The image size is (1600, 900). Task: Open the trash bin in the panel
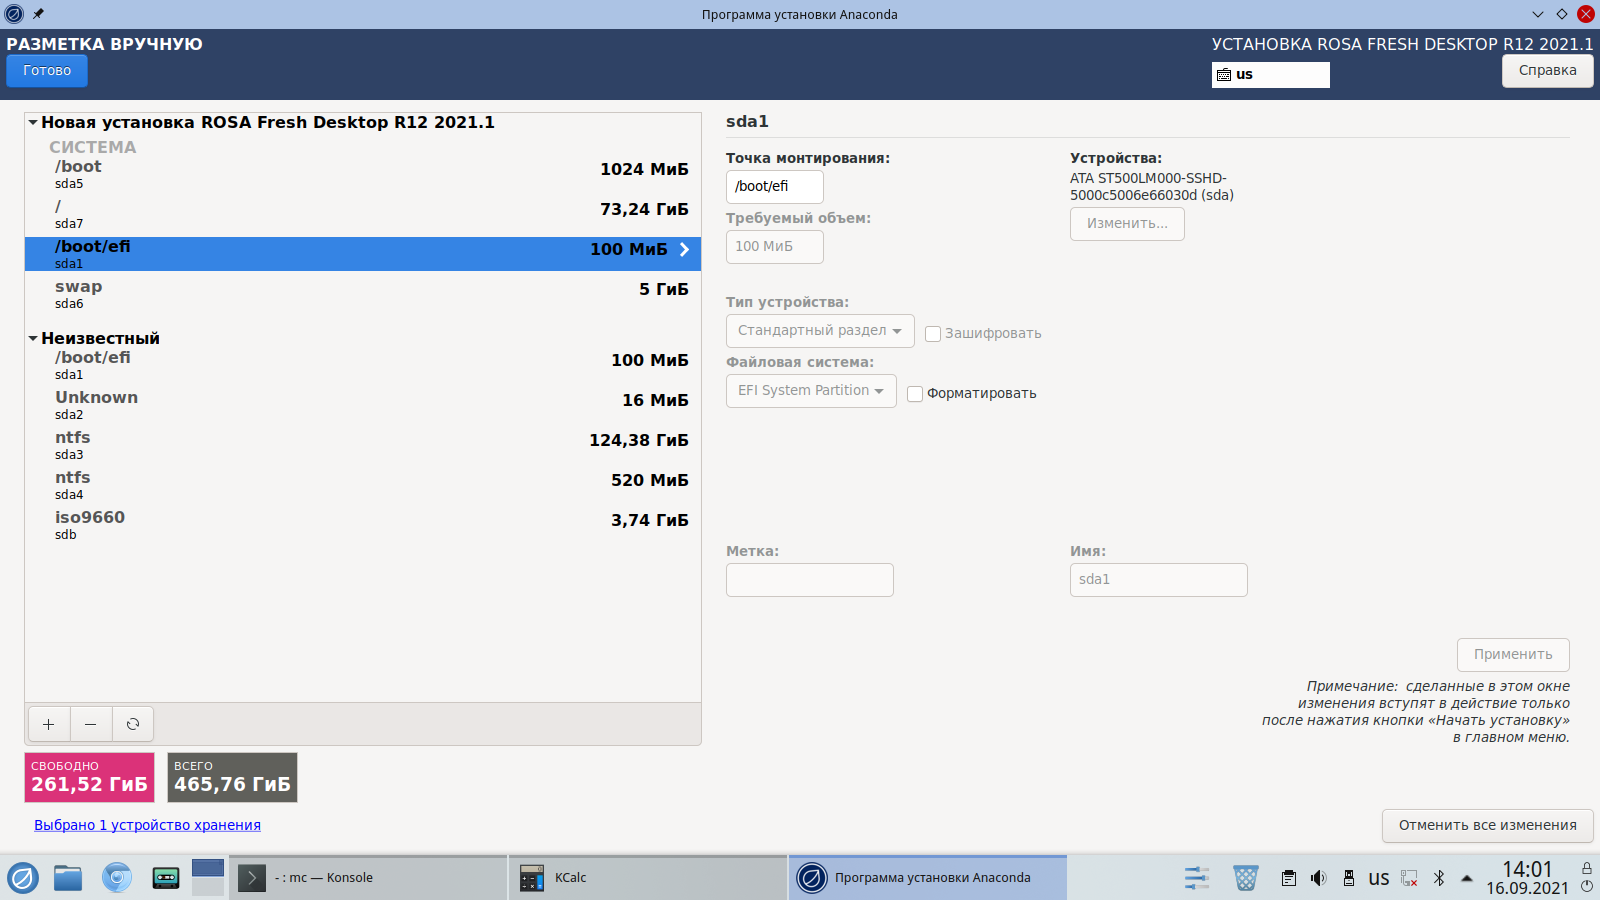[1246, 878]
